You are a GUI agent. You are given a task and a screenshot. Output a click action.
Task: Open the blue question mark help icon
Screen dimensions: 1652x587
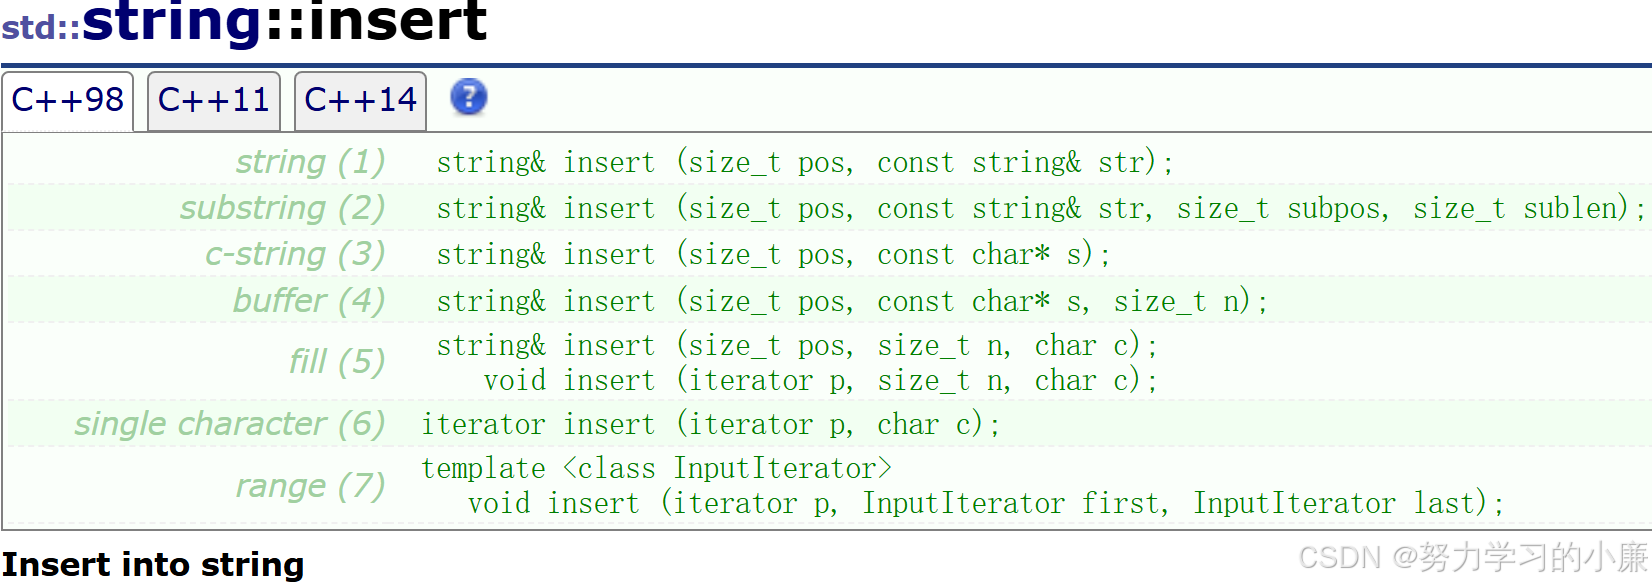point(468,98)
